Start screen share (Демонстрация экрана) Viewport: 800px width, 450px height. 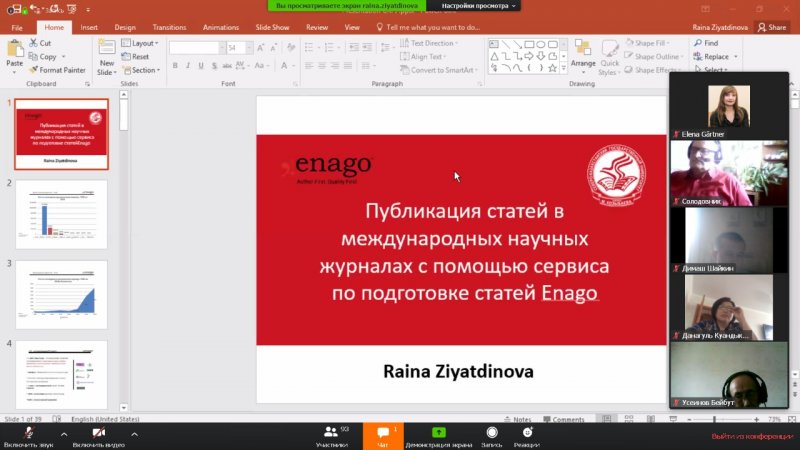(438, 436)
